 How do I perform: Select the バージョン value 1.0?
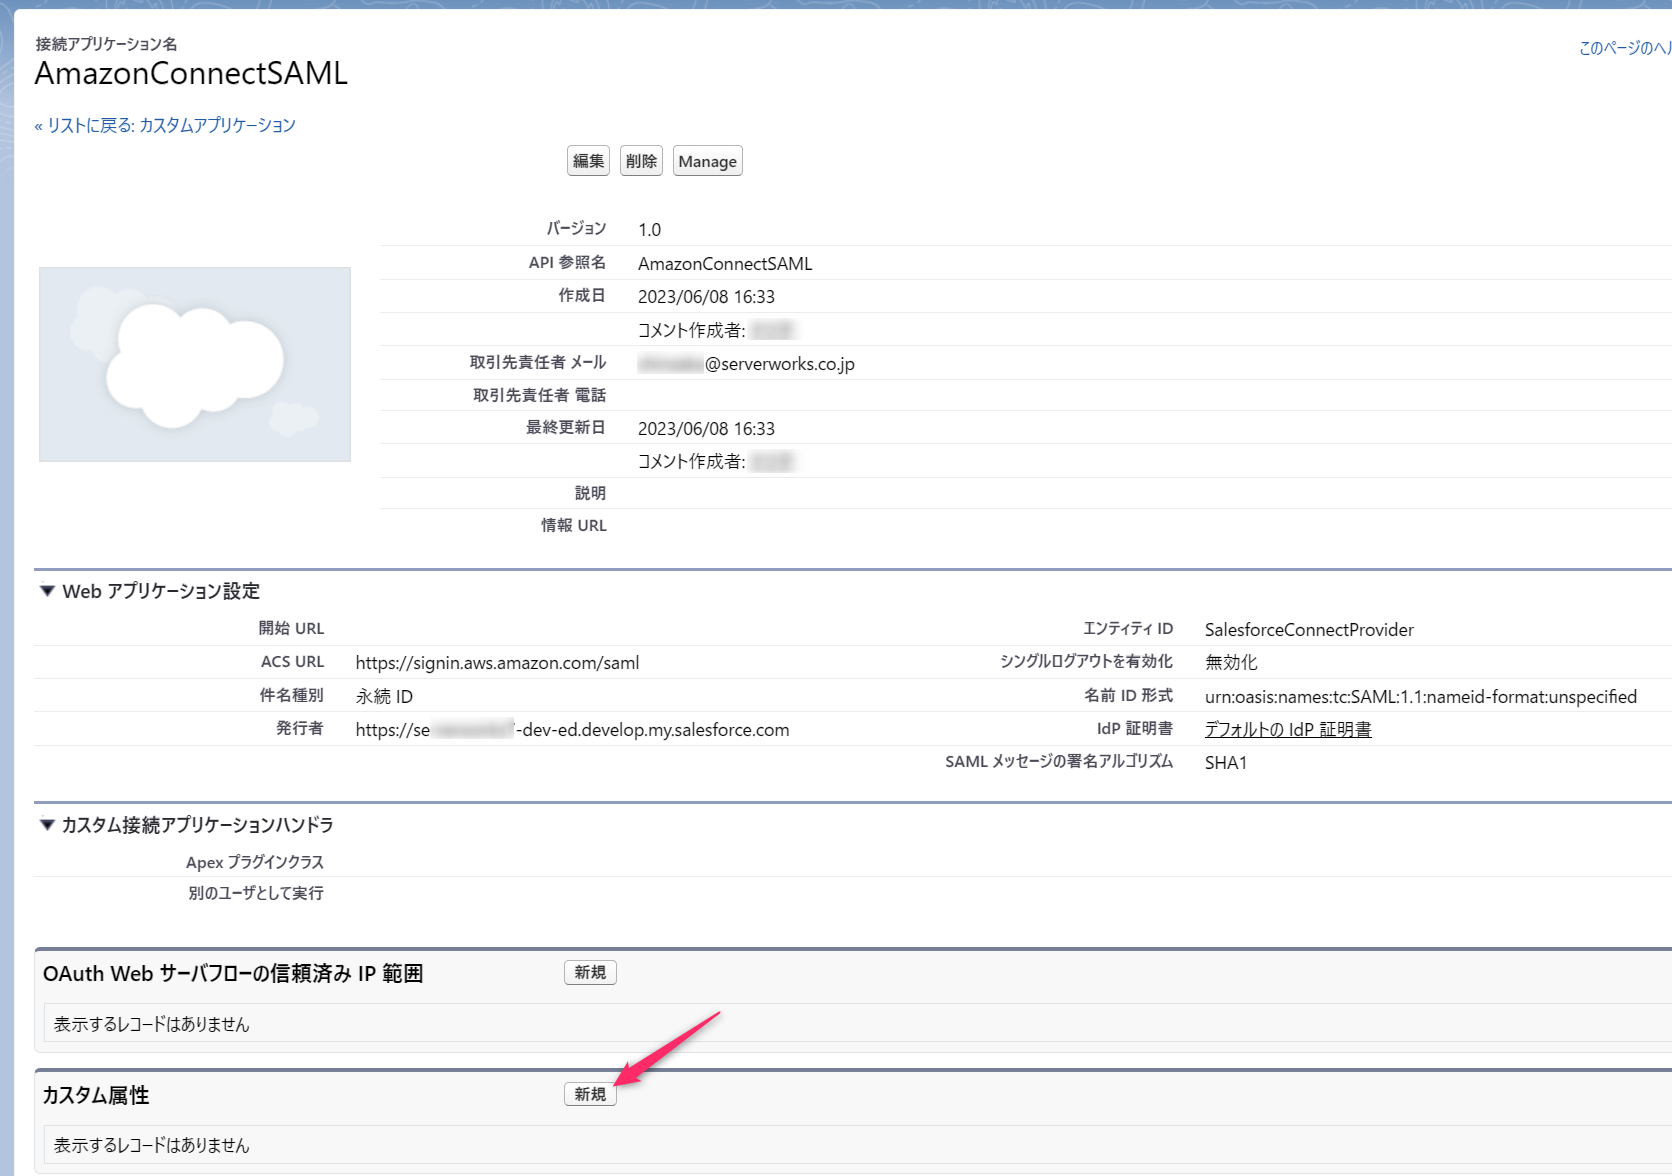point(650,230)
